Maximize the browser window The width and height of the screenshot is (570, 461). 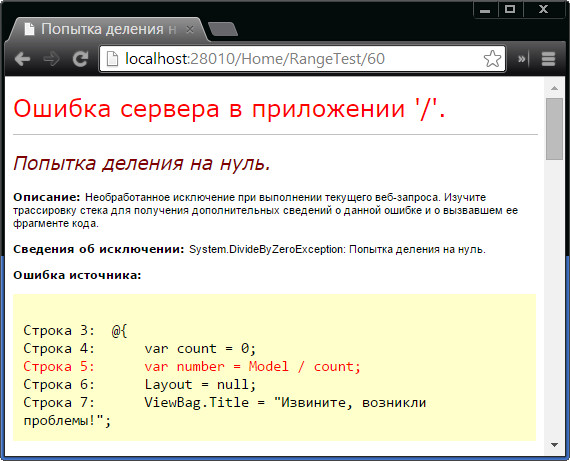point(510,9)
